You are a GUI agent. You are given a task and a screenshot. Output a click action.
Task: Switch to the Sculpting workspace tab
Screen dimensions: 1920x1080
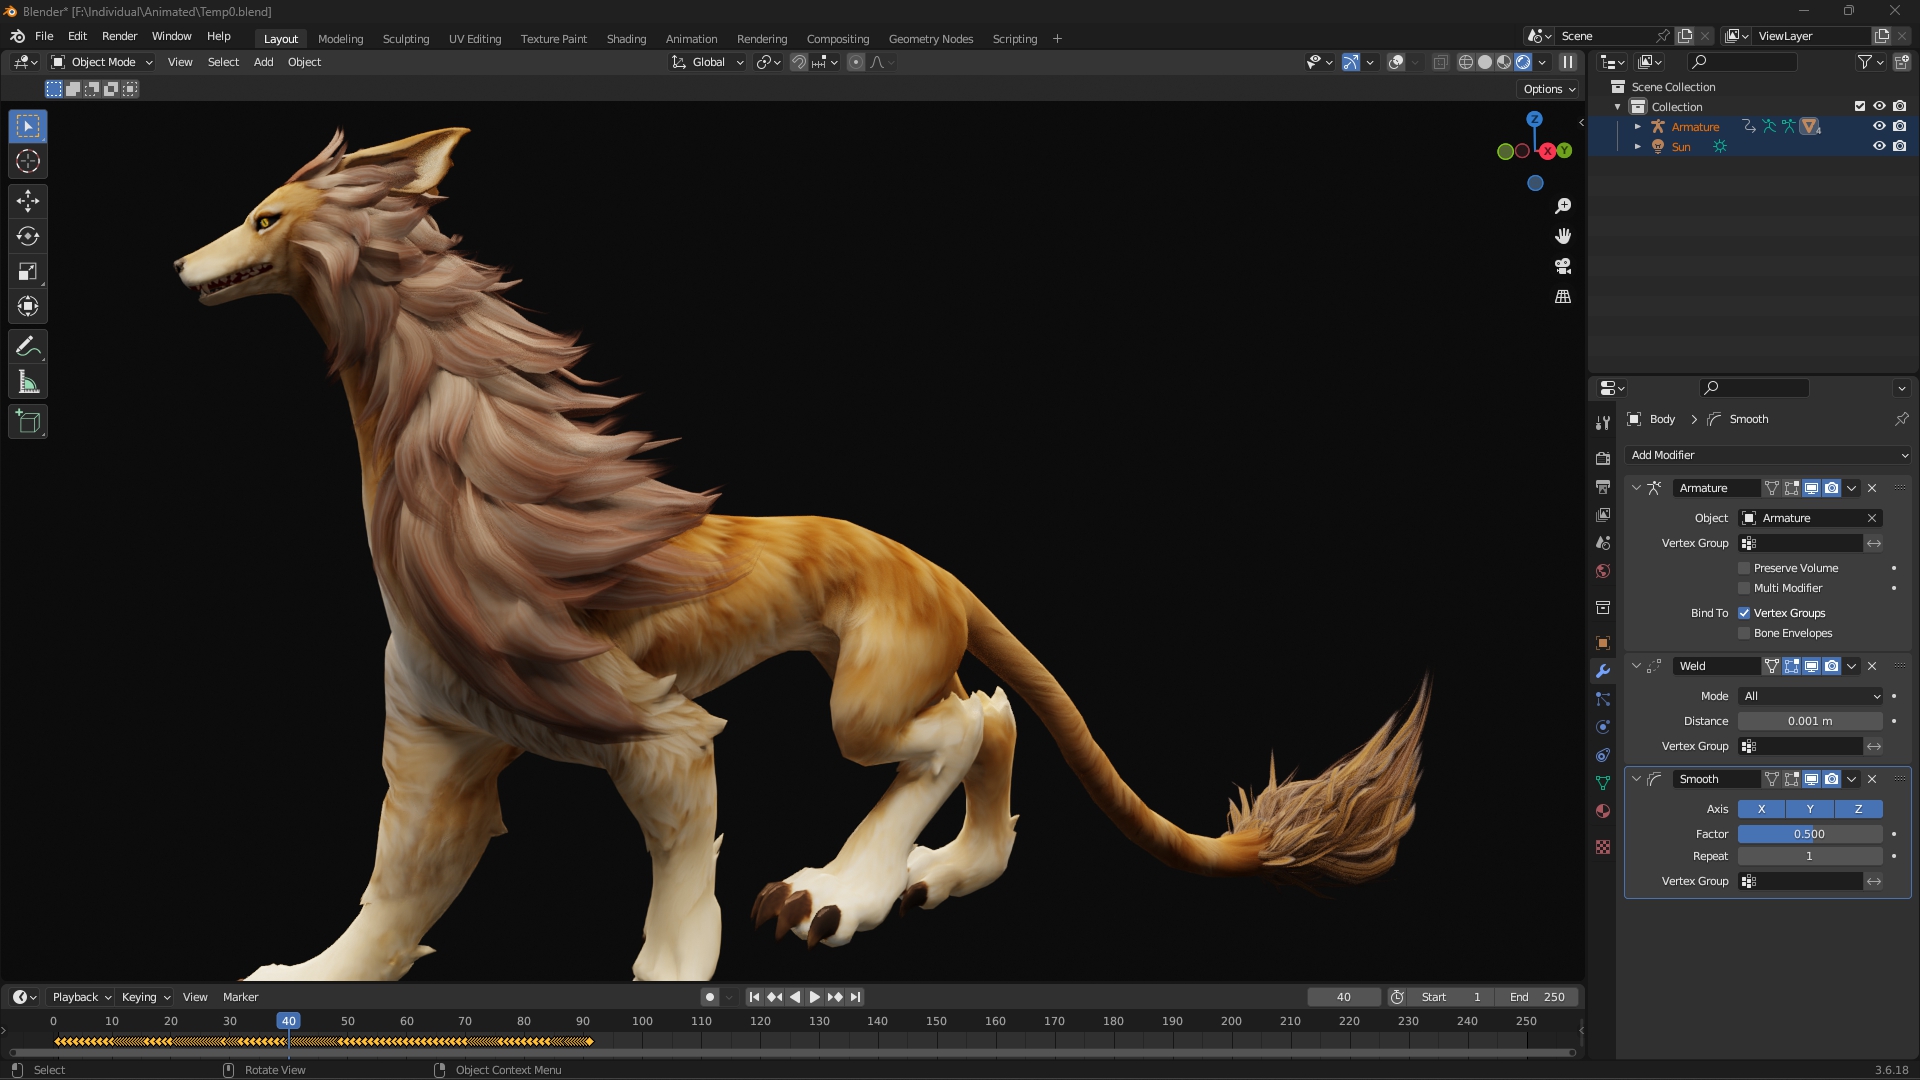click(x=405, y=39)
